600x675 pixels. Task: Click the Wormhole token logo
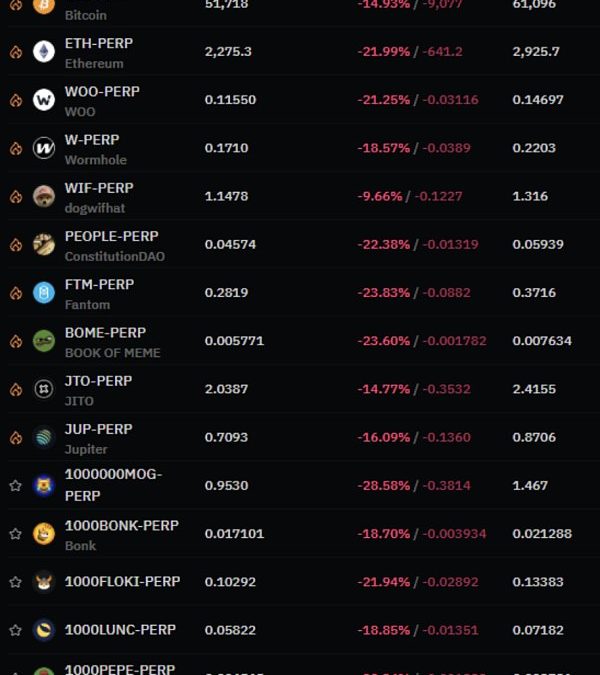[44, 148]
